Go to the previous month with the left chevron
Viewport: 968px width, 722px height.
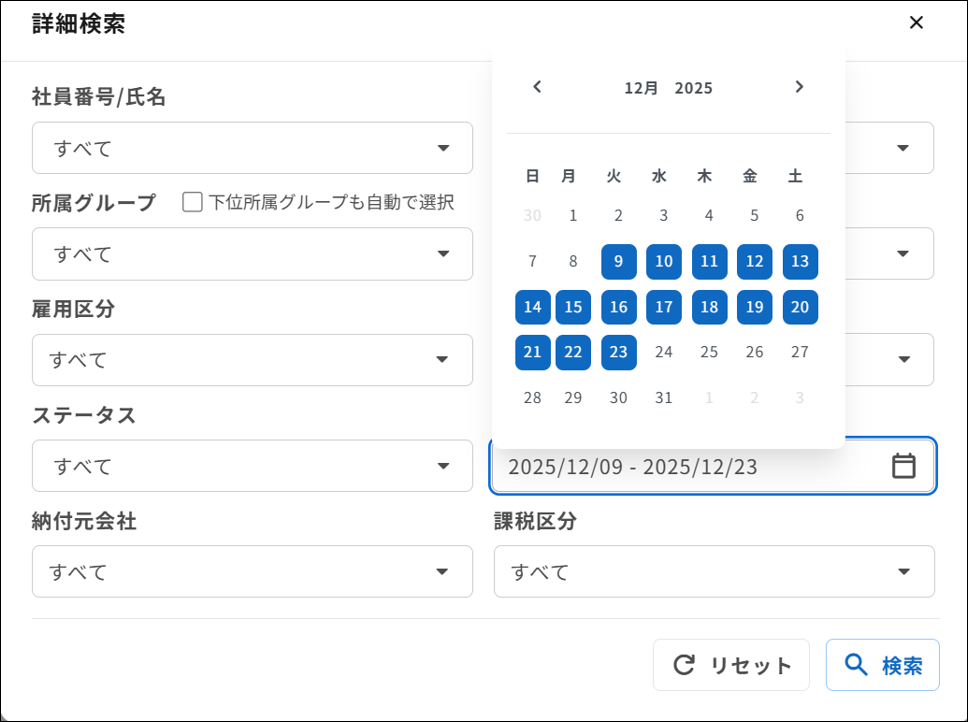click(x=537, y=87)
